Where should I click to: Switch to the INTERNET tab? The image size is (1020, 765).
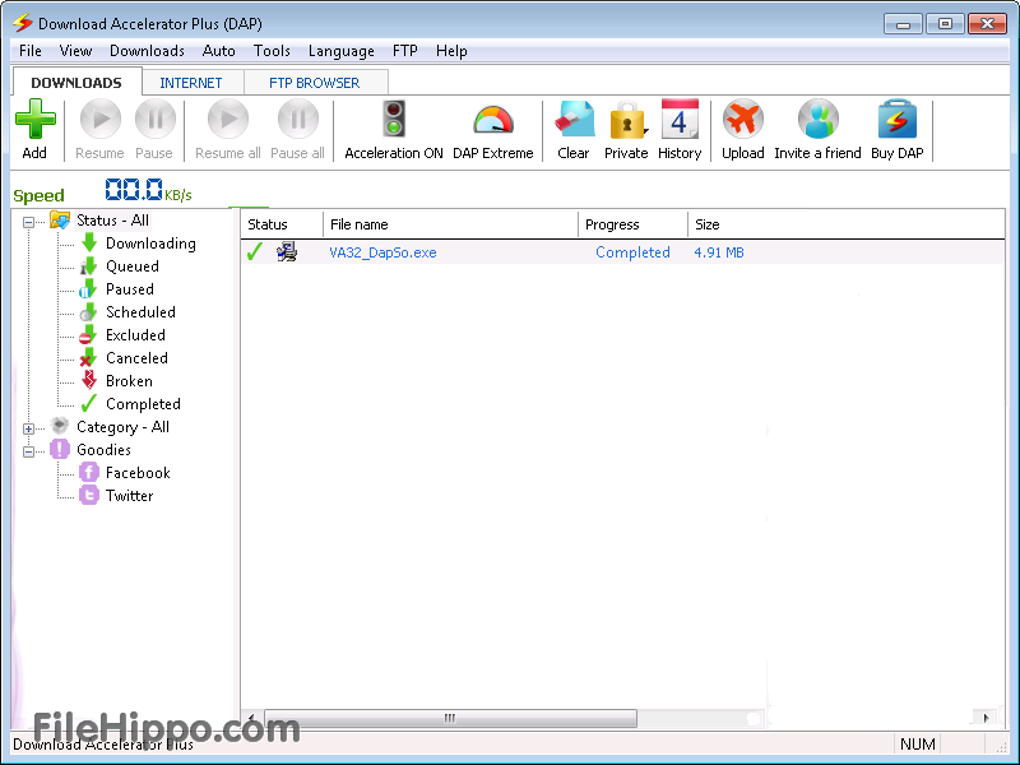[x=191, y=83]
